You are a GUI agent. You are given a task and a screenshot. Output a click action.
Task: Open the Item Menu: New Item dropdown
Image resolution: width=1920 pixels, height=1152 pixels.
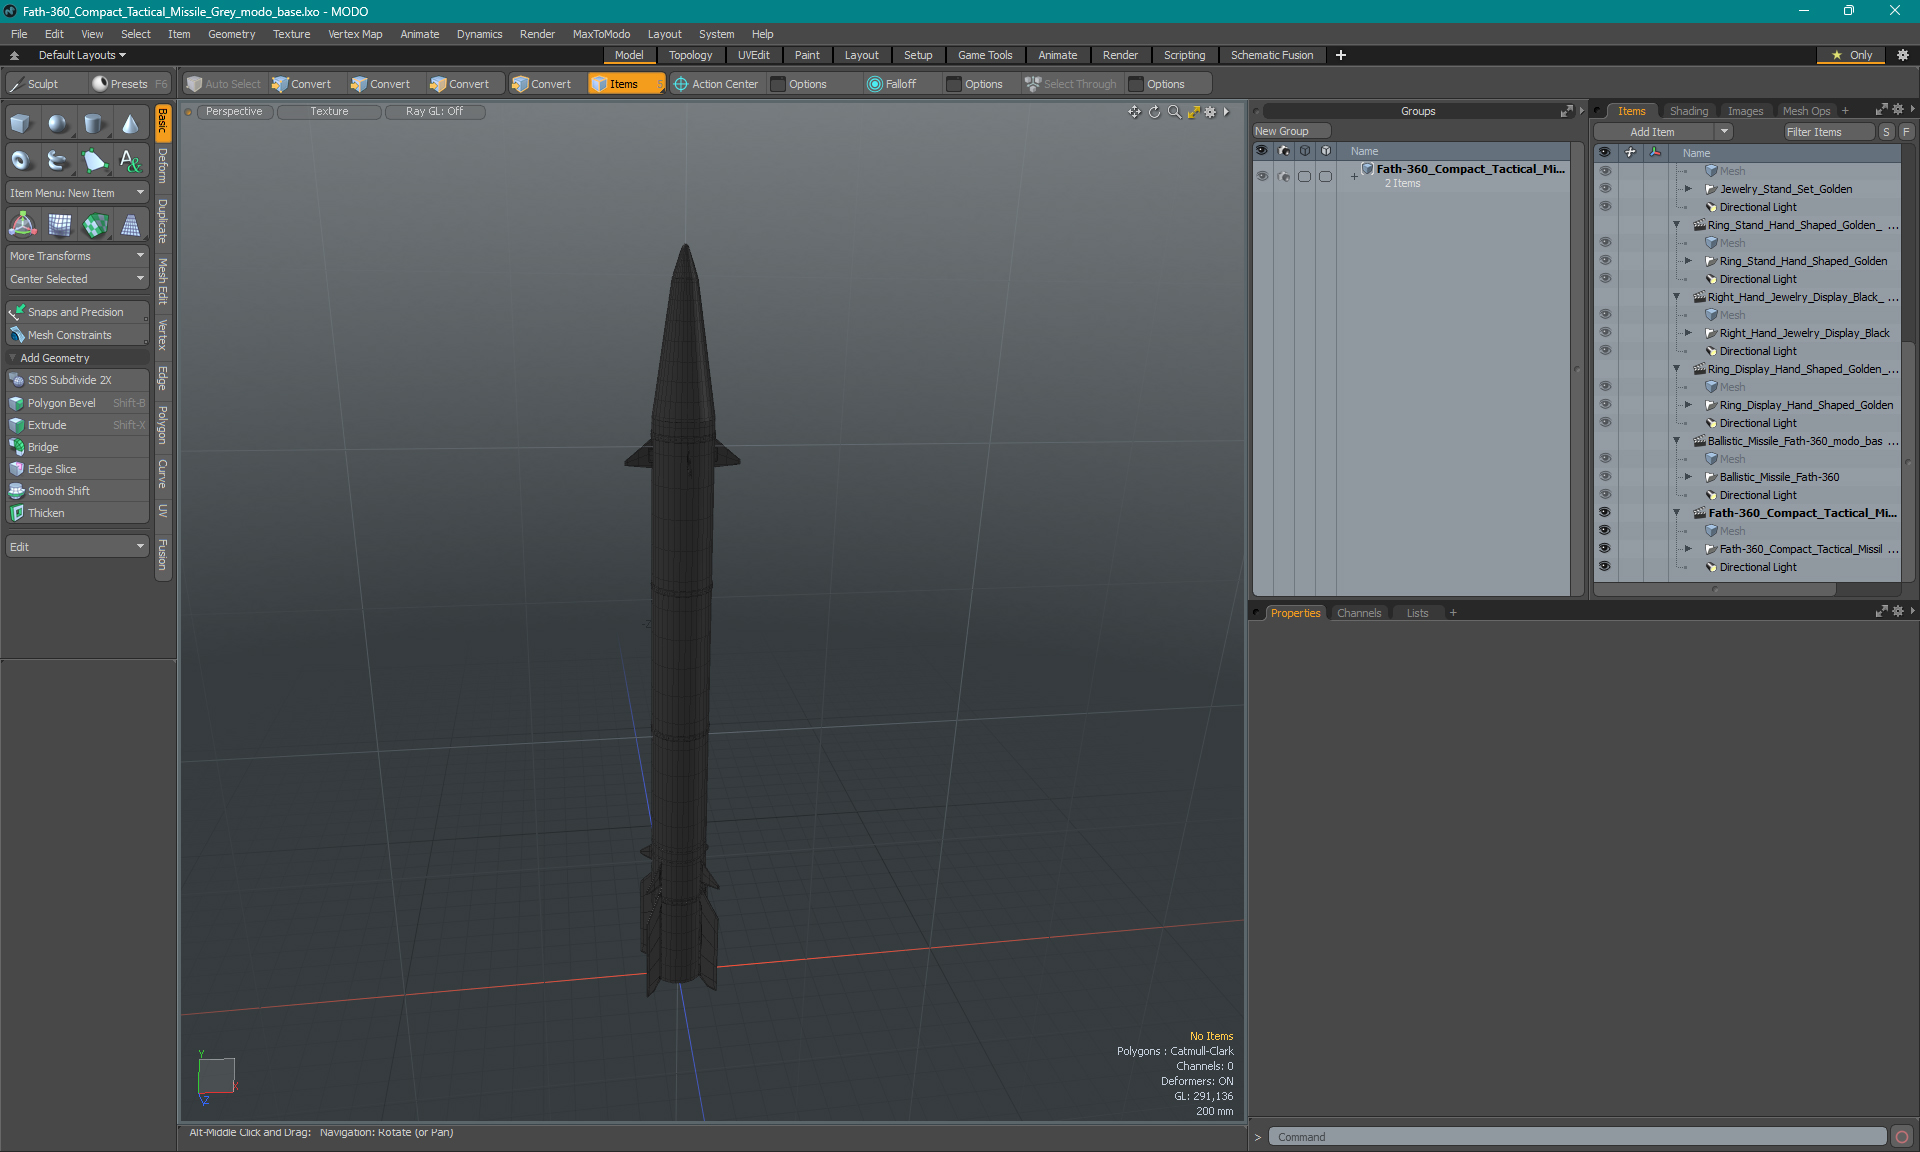pyautogui.click(x=77, y=193)
